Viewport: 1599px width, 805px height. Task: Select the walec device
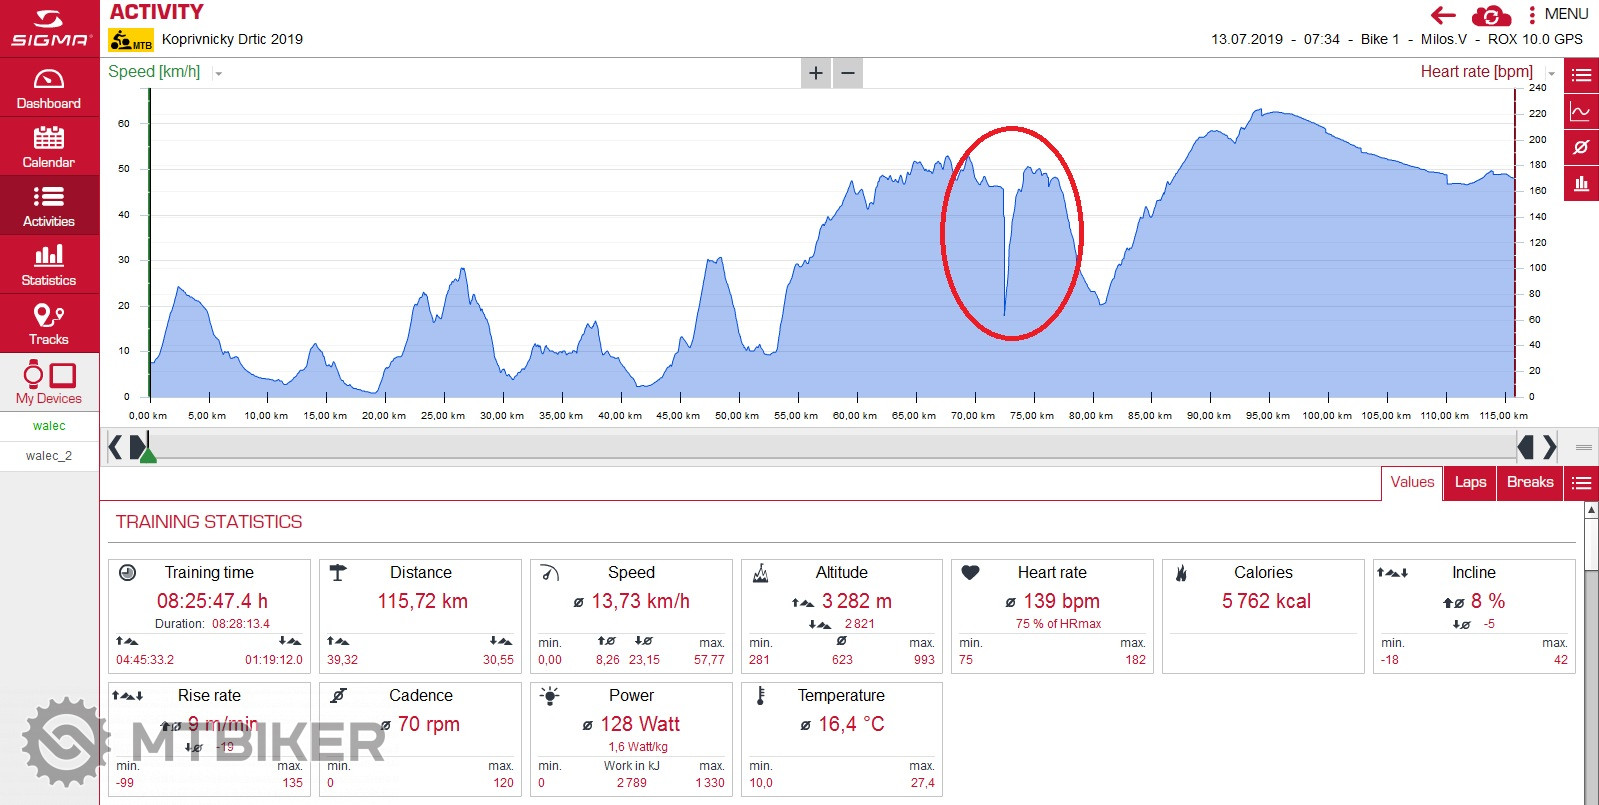[49, 425]
